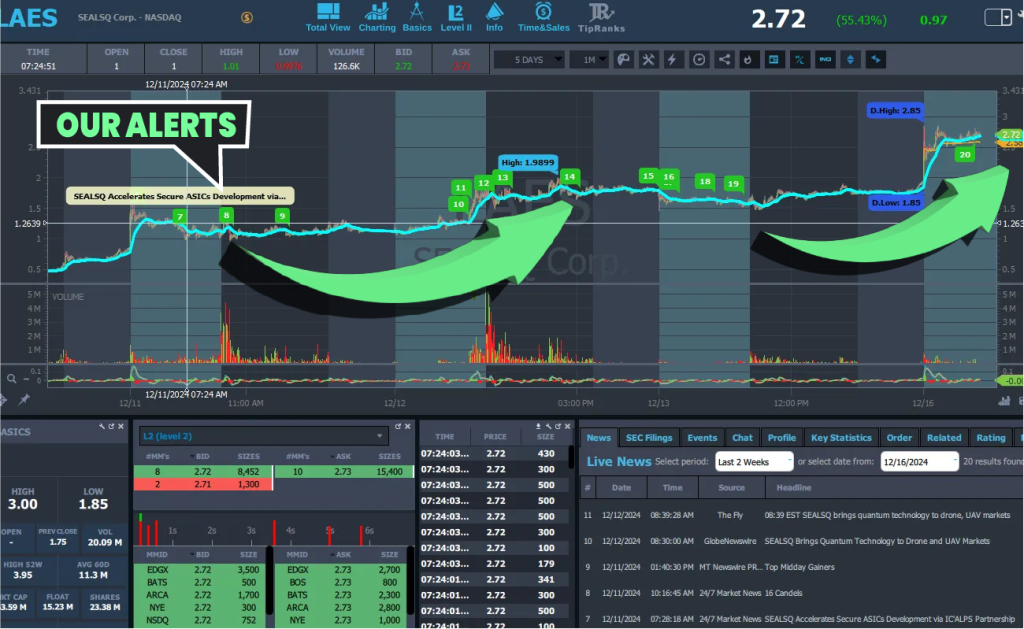Switch to the Profile tab
Screen dimensions: 1024x629
(x=782, y=438)
